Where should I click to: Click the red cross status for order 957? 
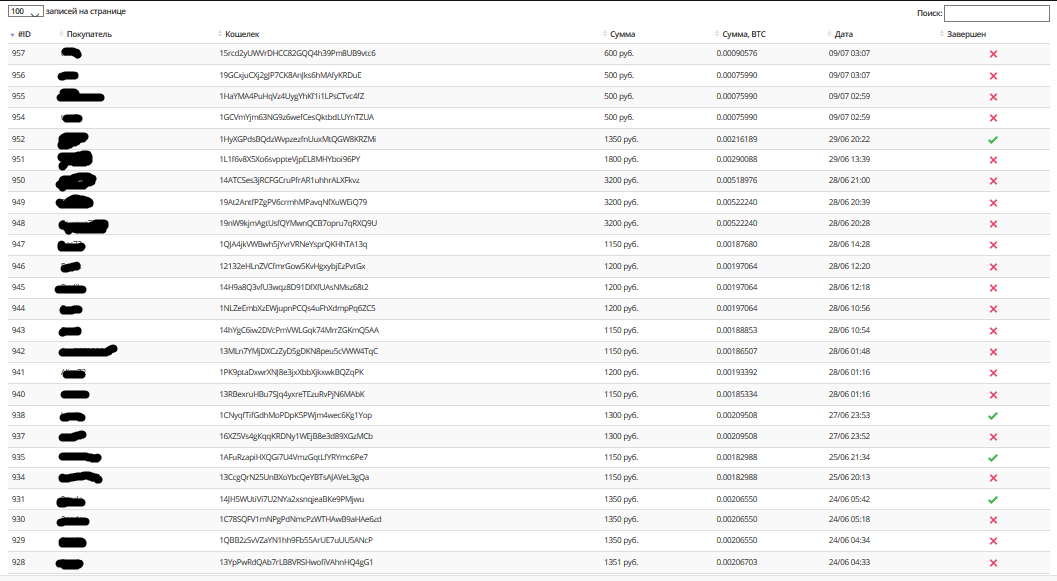point(993,54)
